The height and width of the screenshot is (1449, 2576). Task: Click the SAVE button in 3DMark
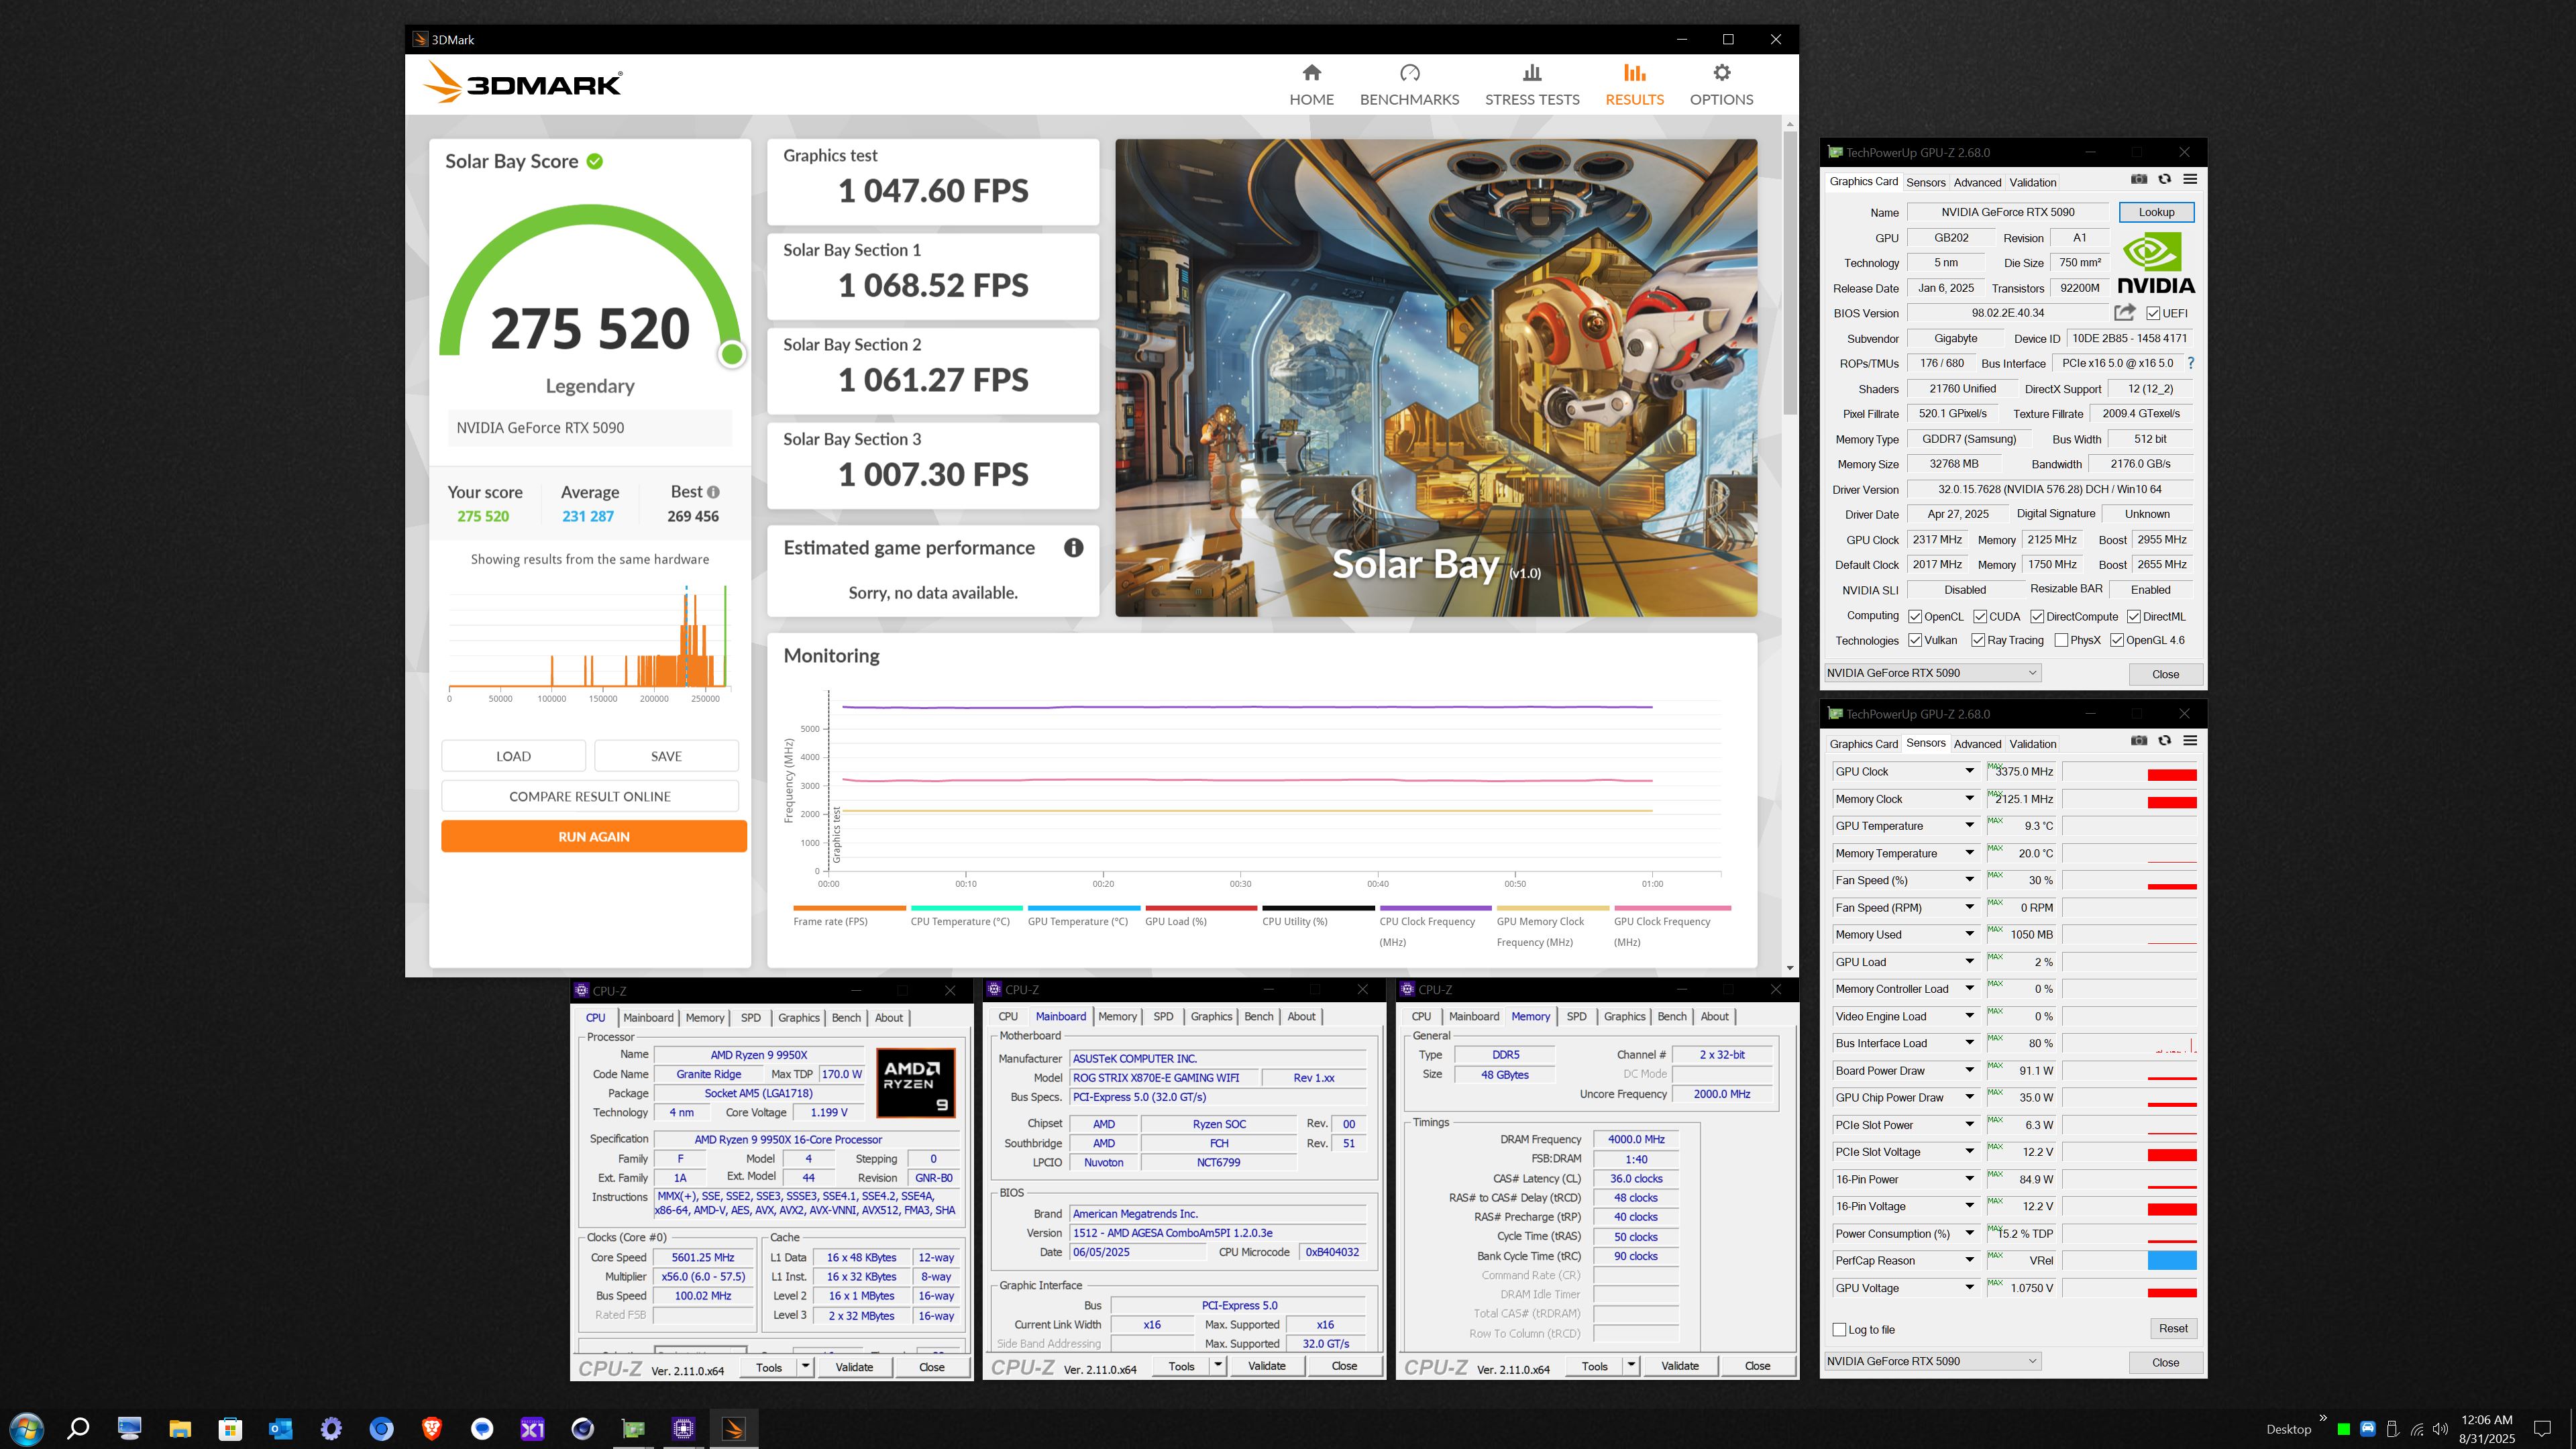tap(666, 756)
